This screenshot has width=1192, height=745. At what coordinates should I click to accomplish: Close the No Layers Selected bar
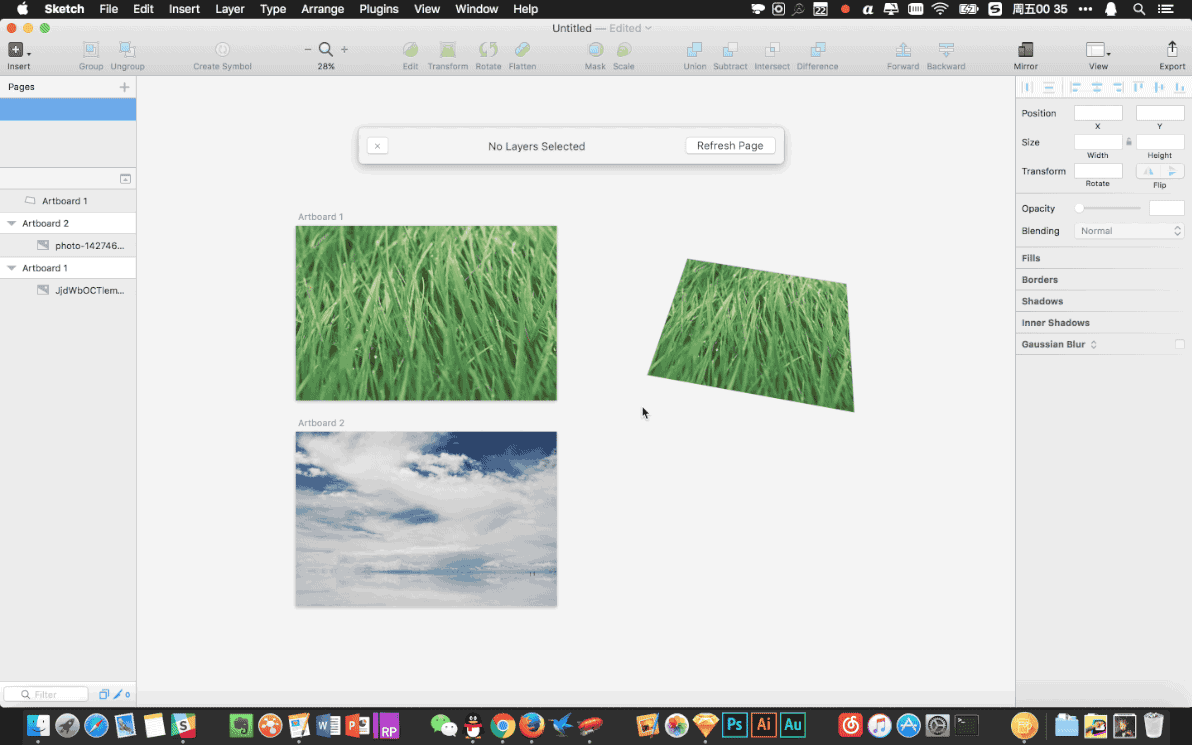[x=377, y=146]
